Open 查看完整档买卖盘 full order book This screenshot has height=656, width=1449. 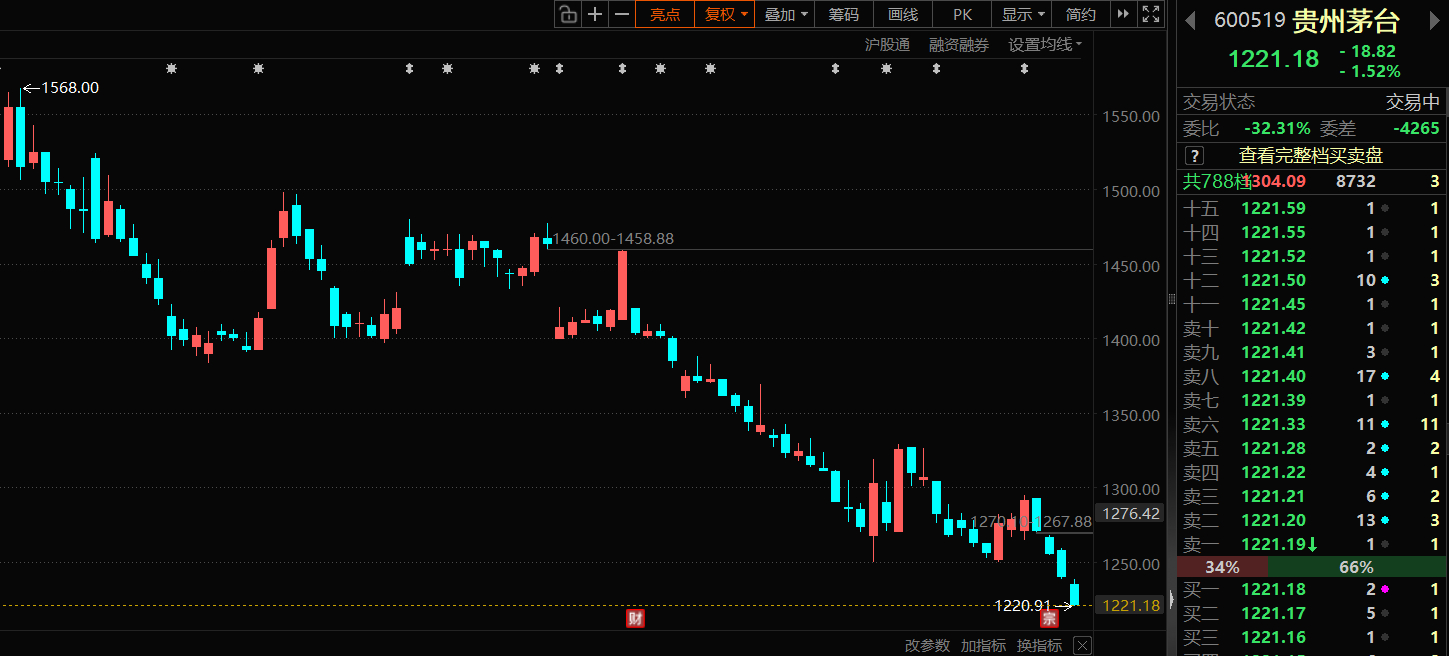1311,156
